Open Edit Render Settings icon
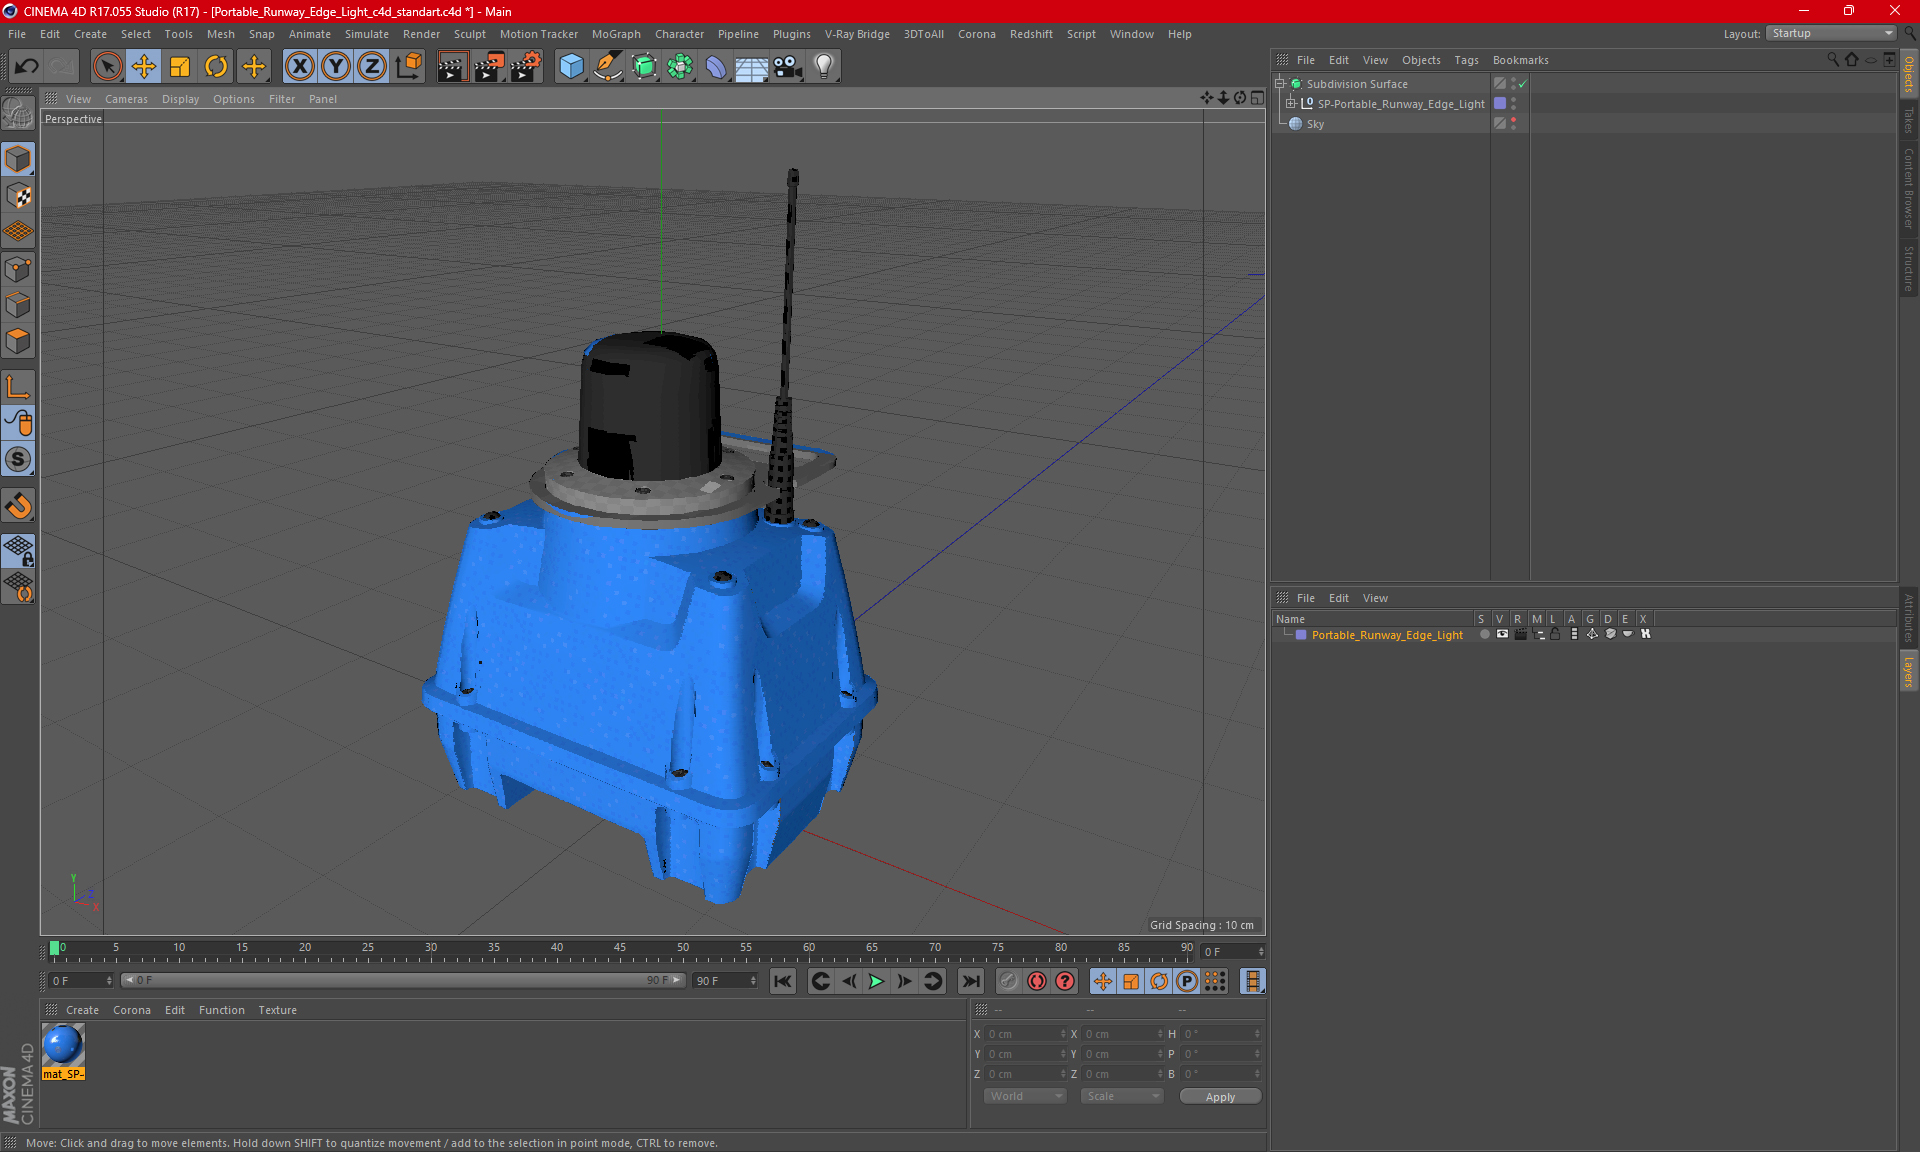The height and width of the screenshot is (1152, 1920). (x=526, y=67)
